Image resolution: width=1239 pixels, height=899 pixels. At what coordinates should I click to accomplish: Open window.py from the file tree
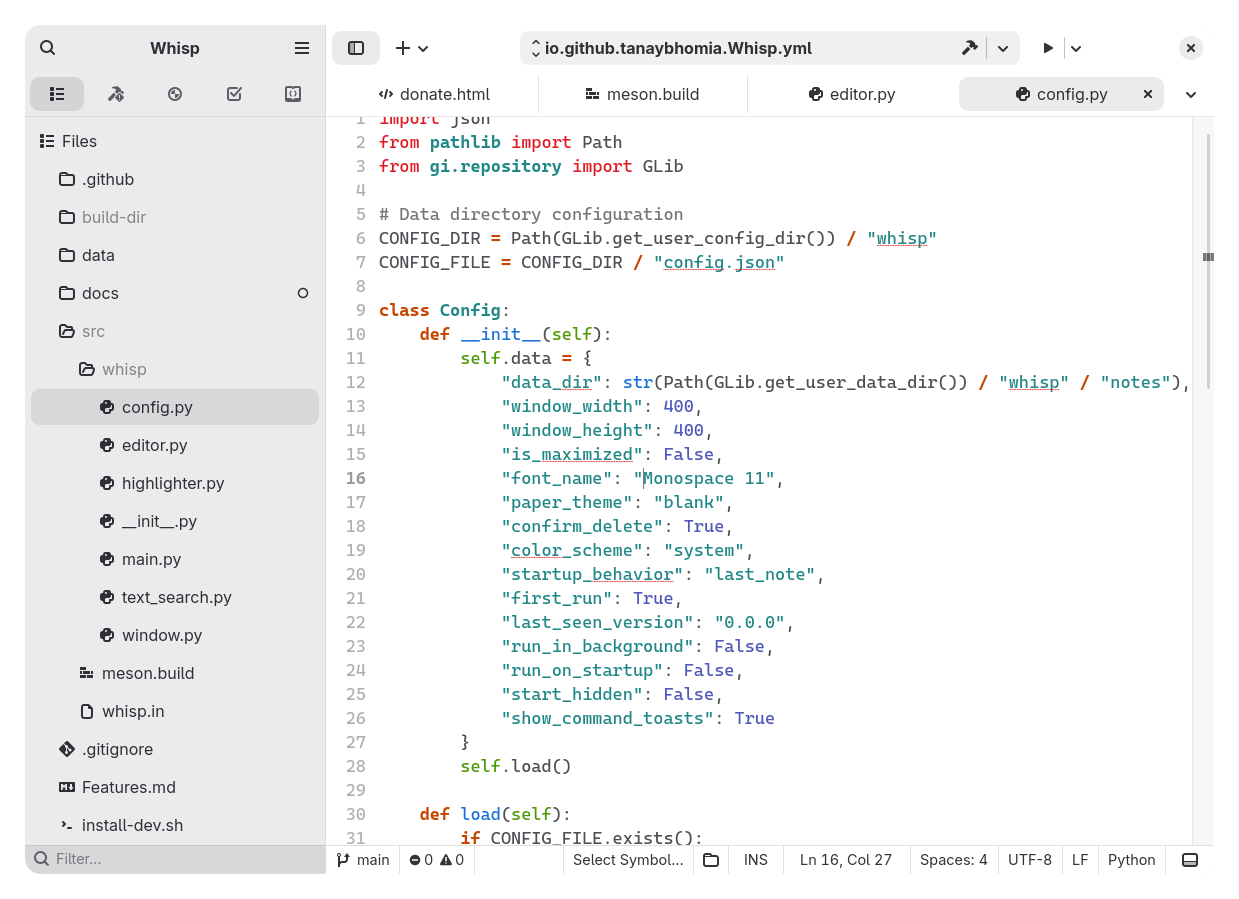tap(175, 635)
